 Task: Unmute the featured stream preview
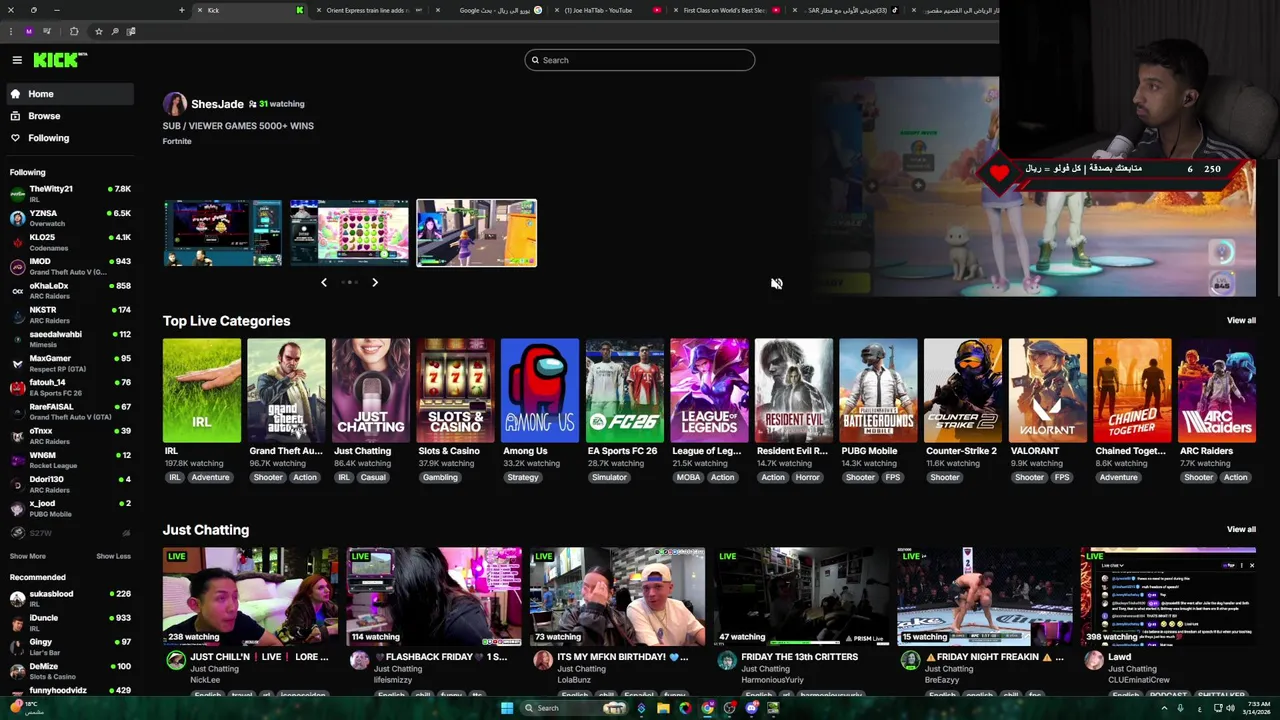point(777,284)
